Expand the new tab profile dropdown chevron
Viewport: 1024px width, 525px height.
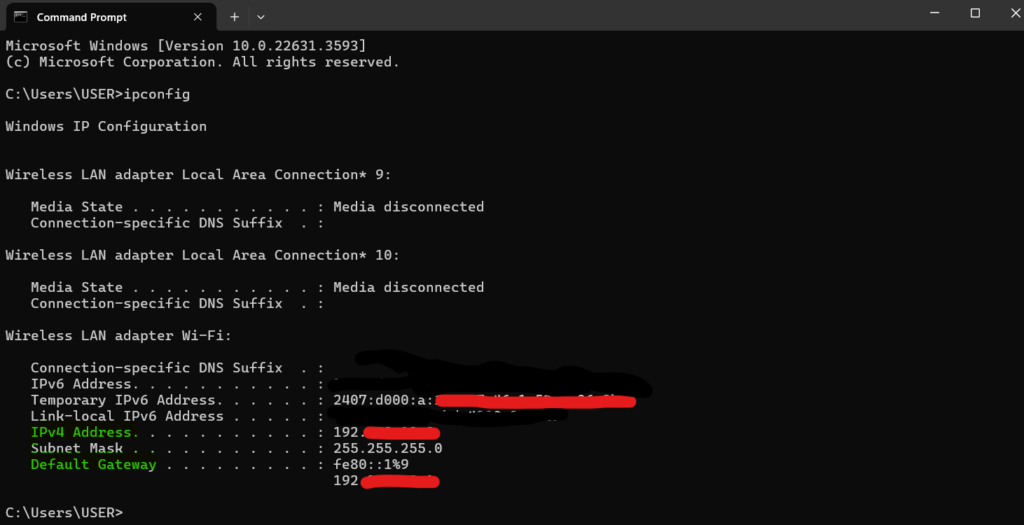pos(261,17)
